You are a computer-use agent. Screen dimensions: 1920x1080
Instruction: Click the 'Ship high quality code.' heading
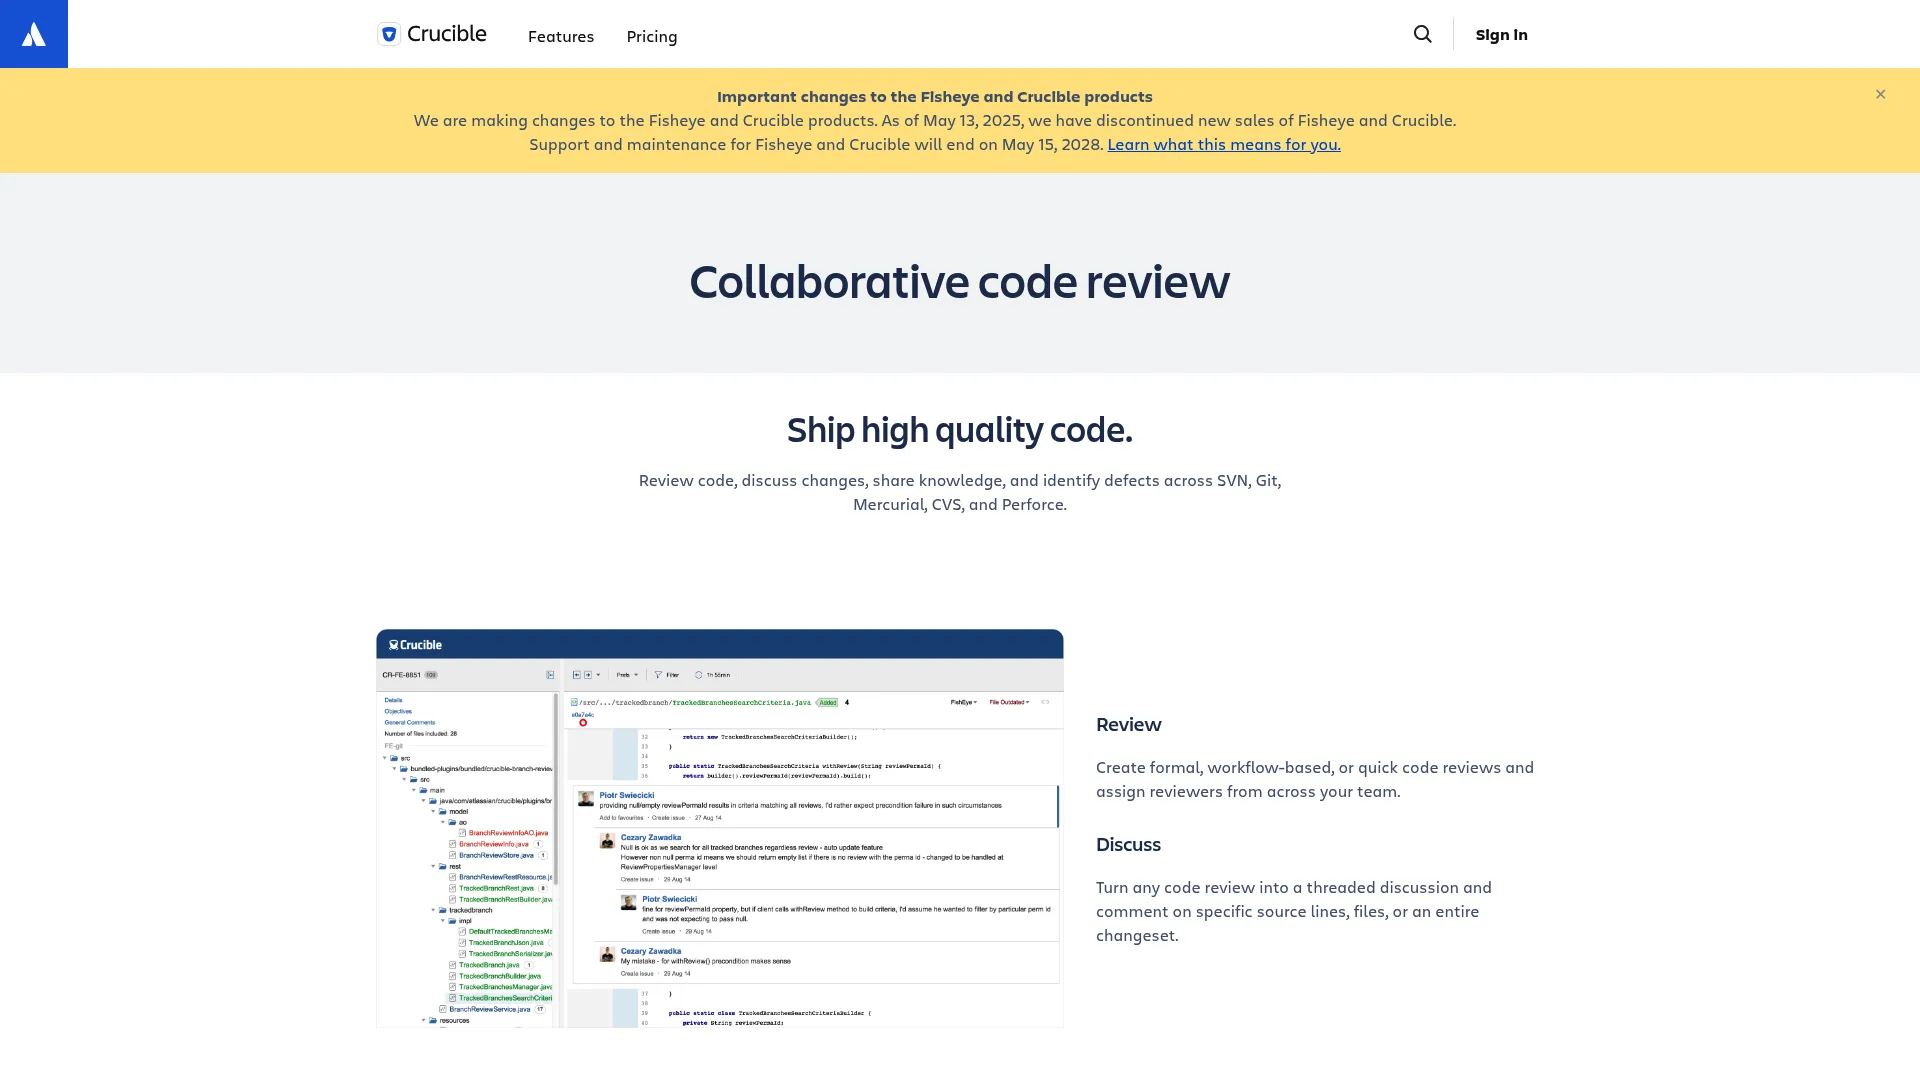960,429
